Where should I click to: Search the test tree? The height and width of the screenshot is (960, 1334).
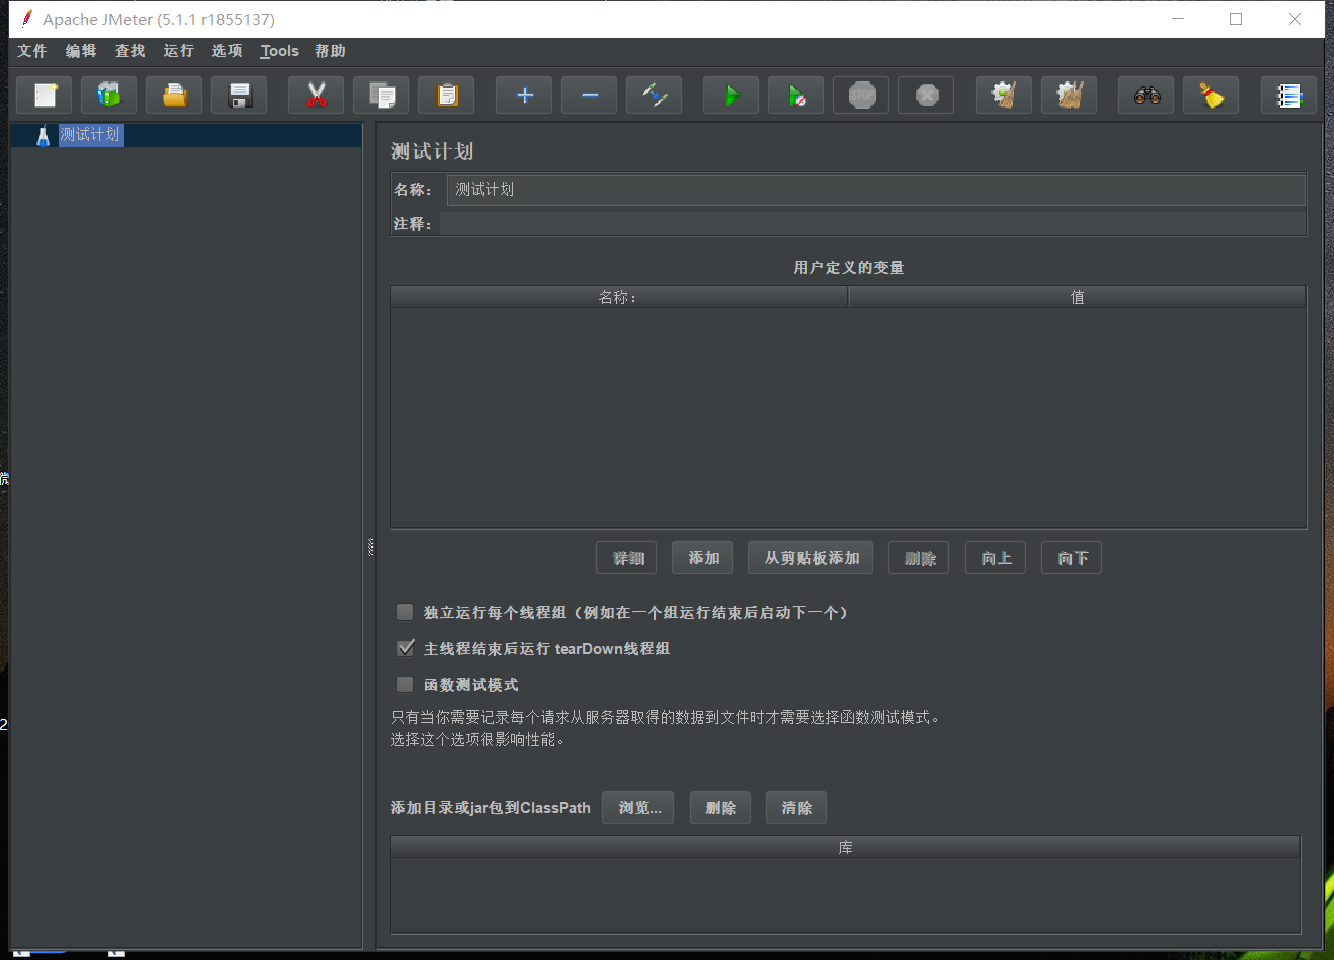[x=1145, y=95]
